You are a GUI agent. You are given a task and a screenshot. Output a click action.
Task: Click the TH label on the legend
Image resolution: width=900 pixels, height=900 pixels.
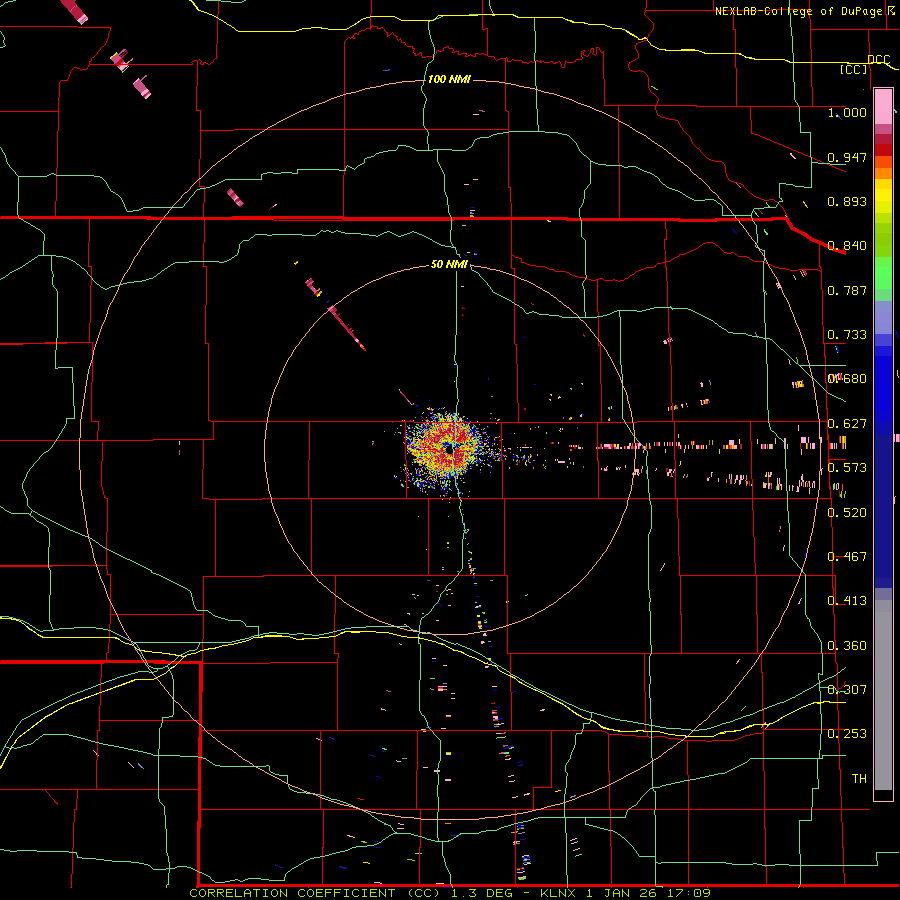859,779
